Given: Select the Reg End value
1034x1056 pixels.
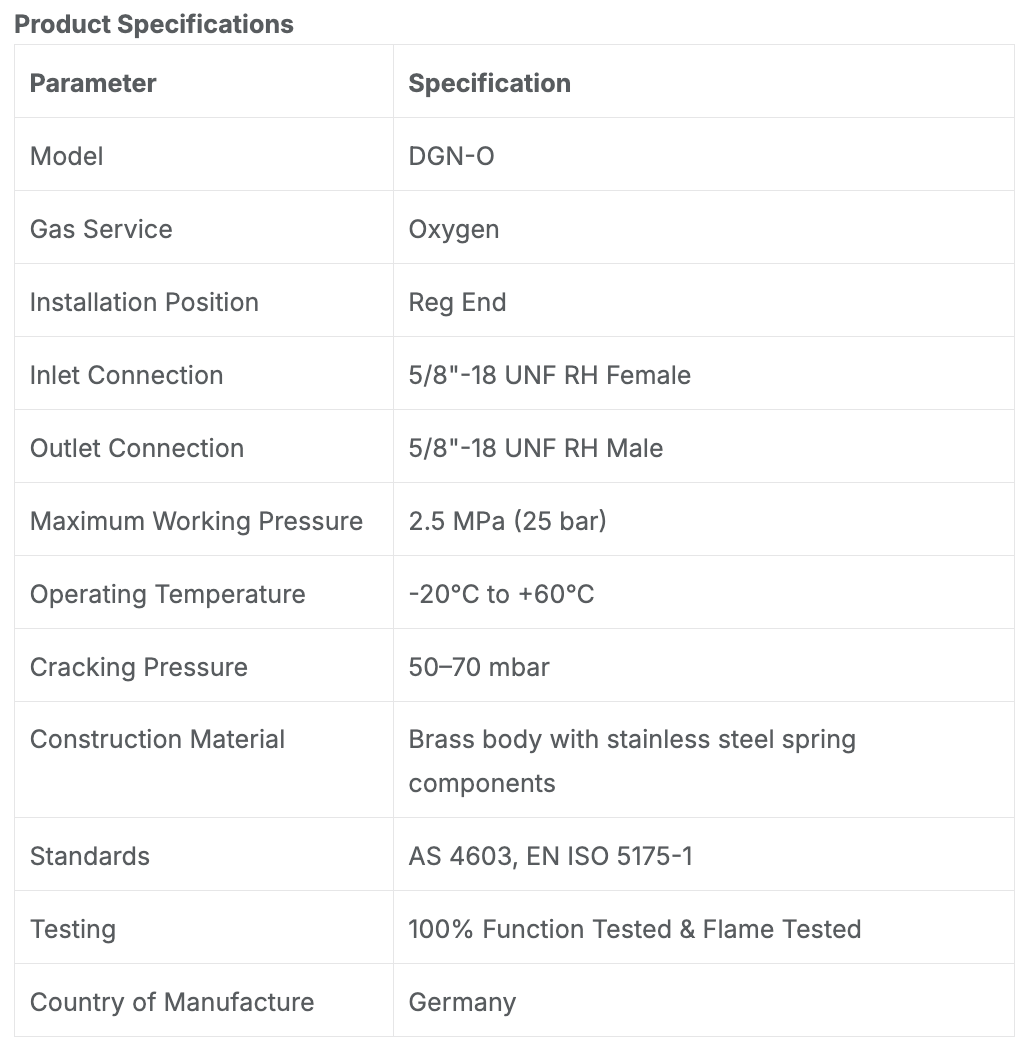Looking at the screenshot, I should (x=457, y=302).
